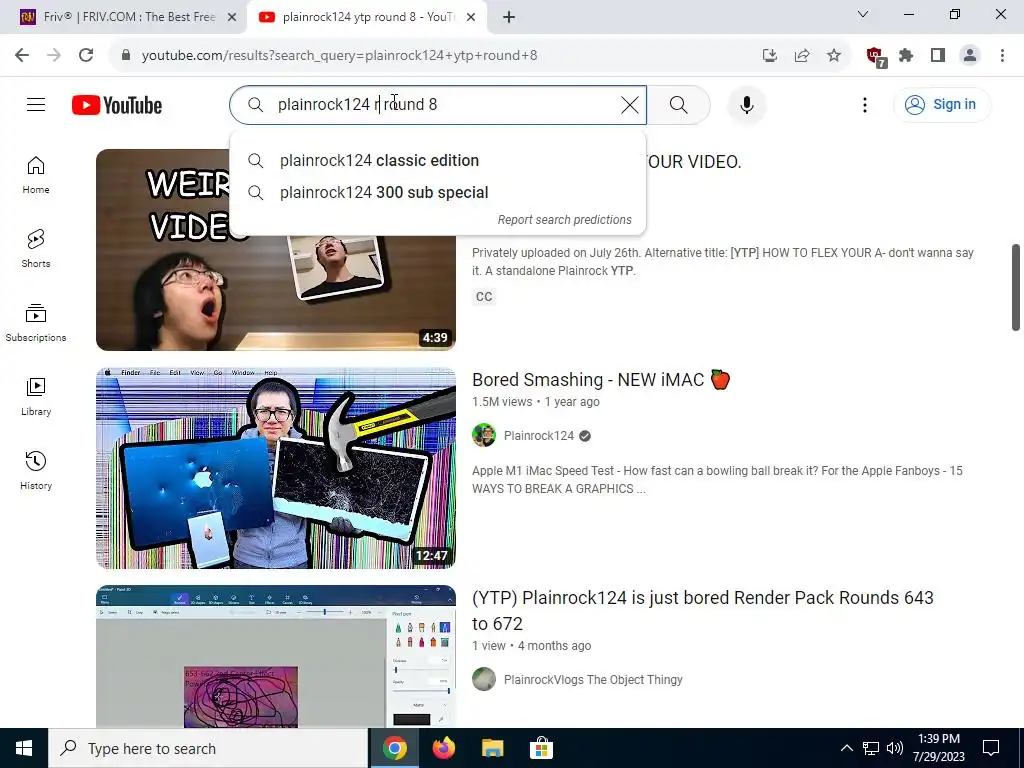The width and height of the screenshot is (1024, 768).
Task: Open the volume tray icon
Action: coord(895,748)
